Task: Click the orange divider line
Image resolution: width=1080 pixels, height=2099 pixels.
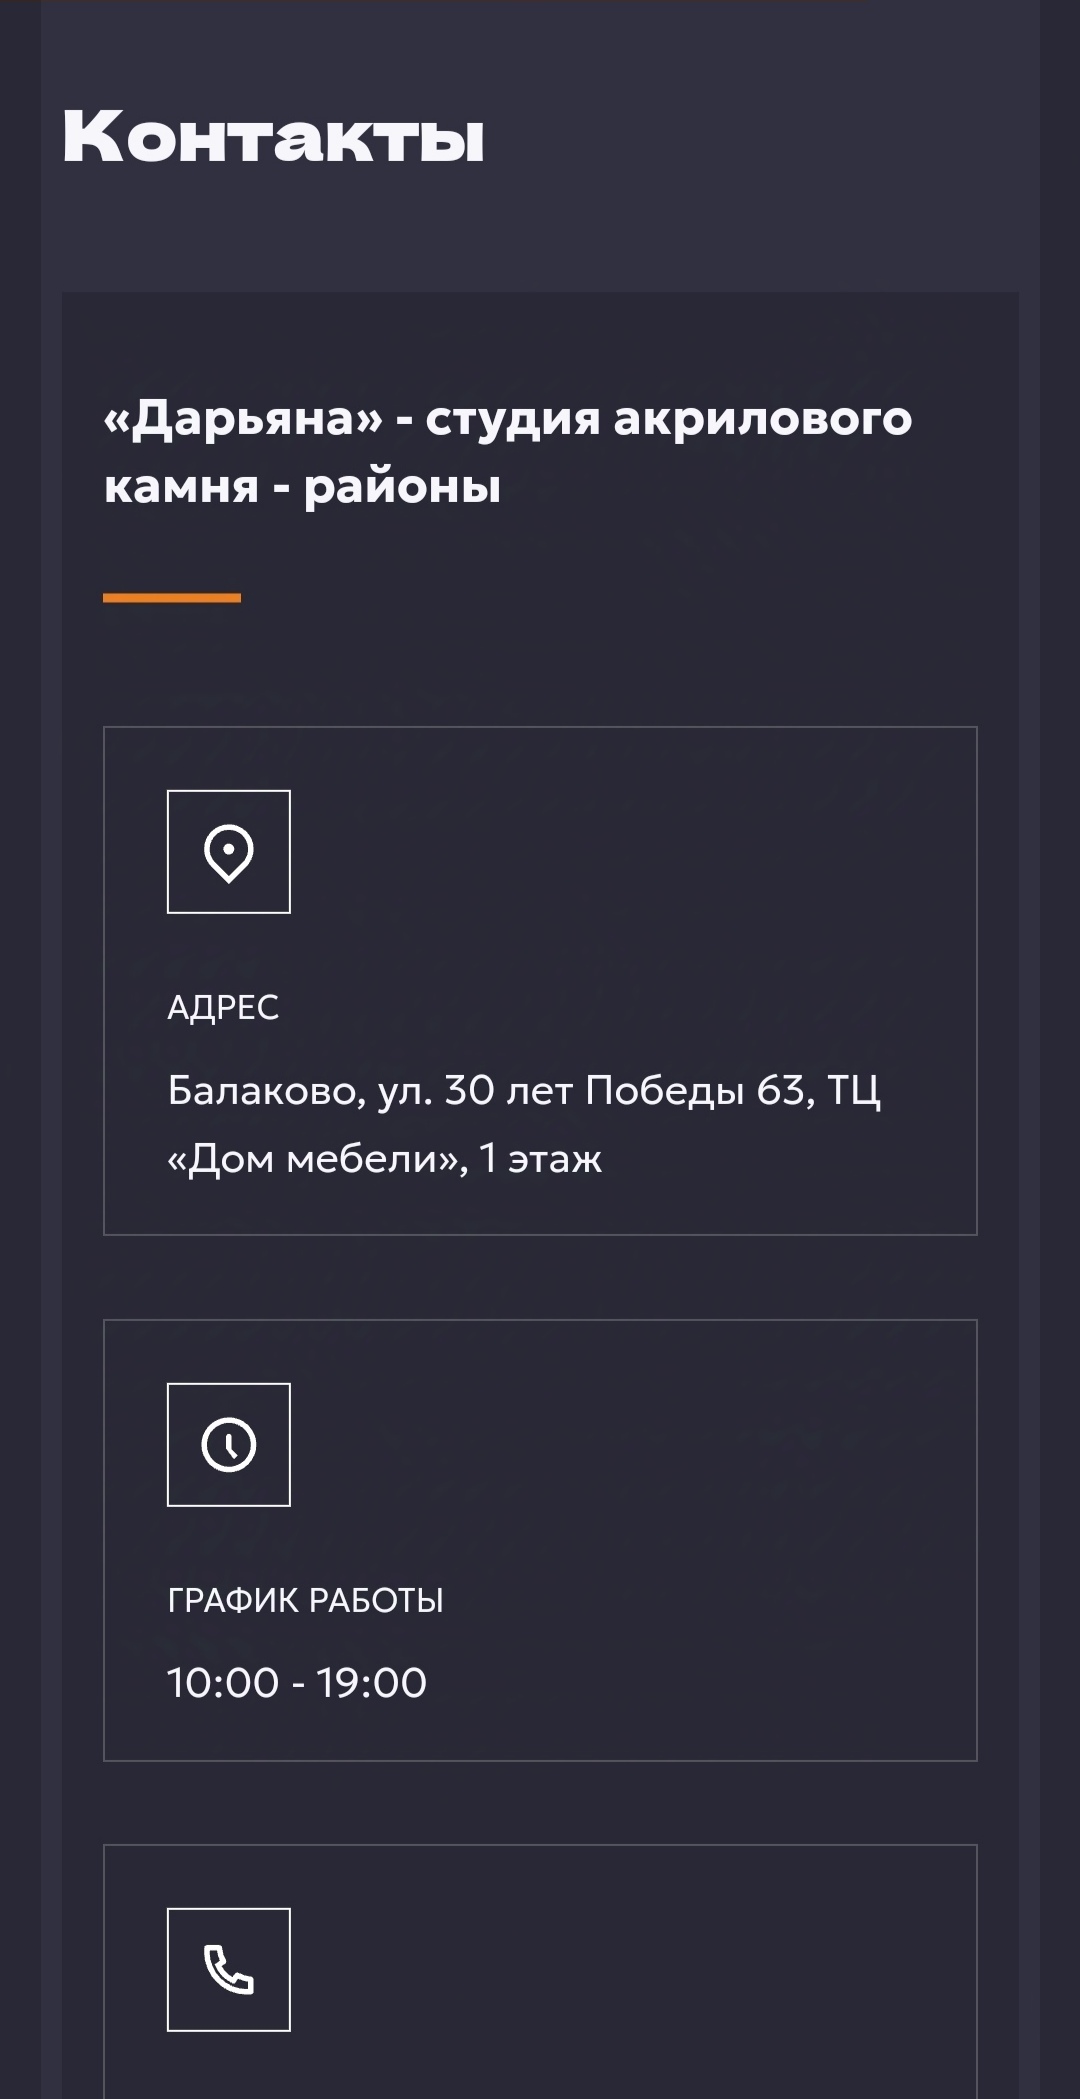Action: 172,598
